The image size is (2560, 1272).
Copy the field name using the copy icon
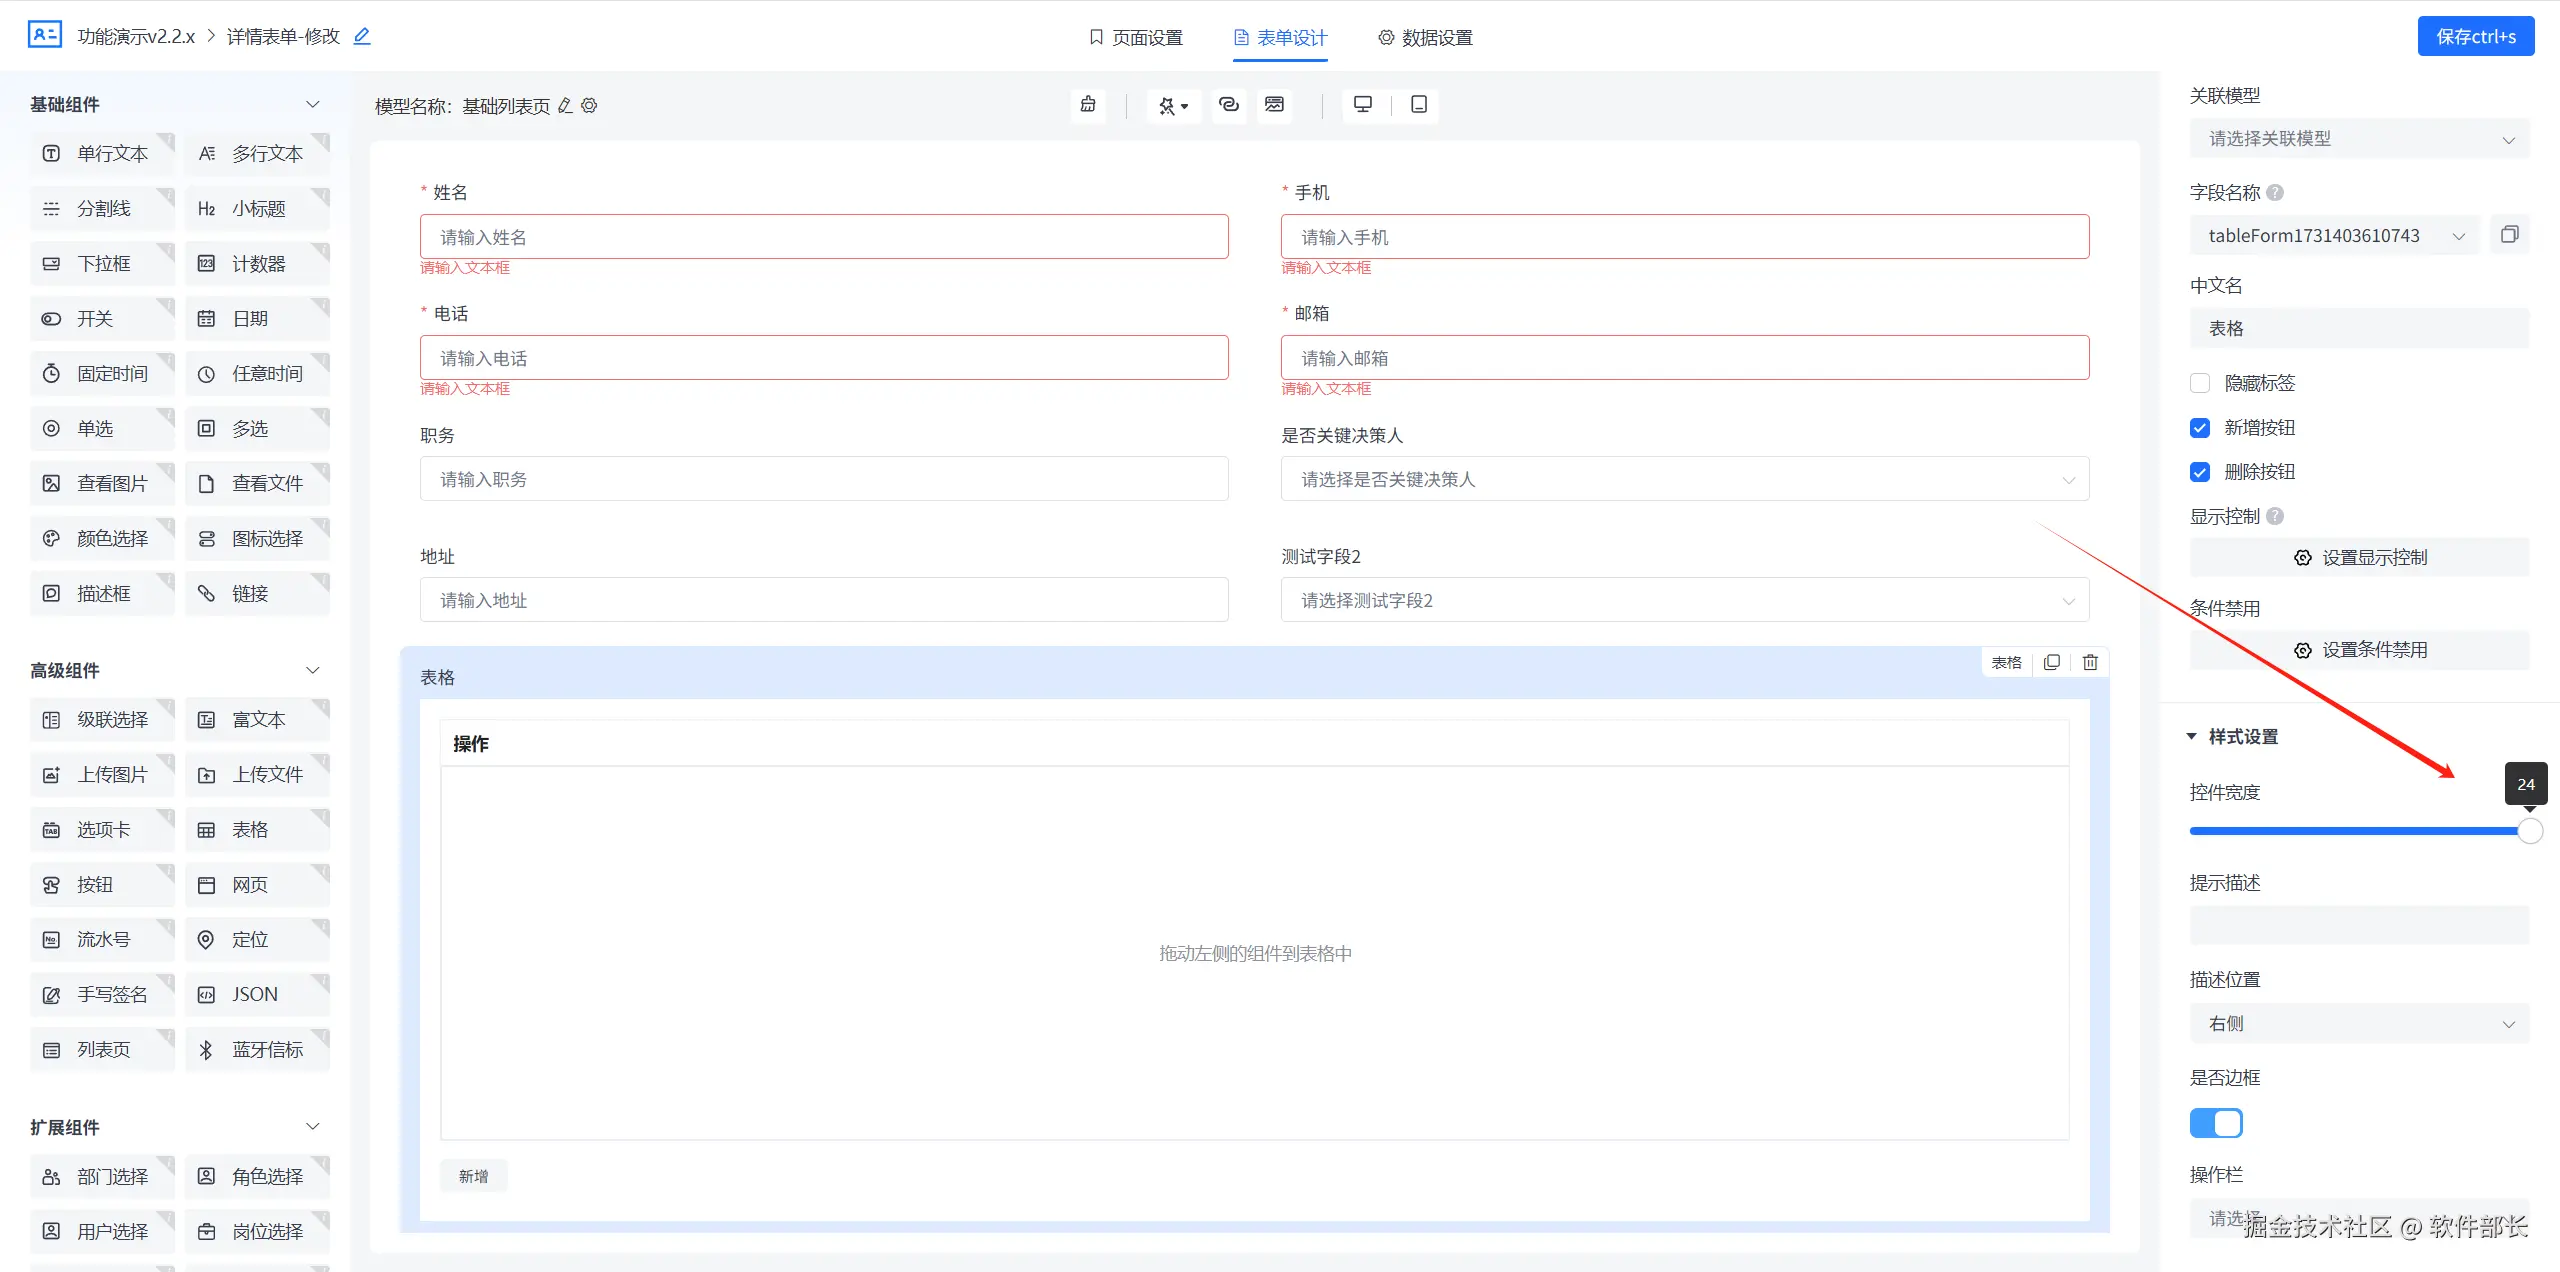[2509, 235]
